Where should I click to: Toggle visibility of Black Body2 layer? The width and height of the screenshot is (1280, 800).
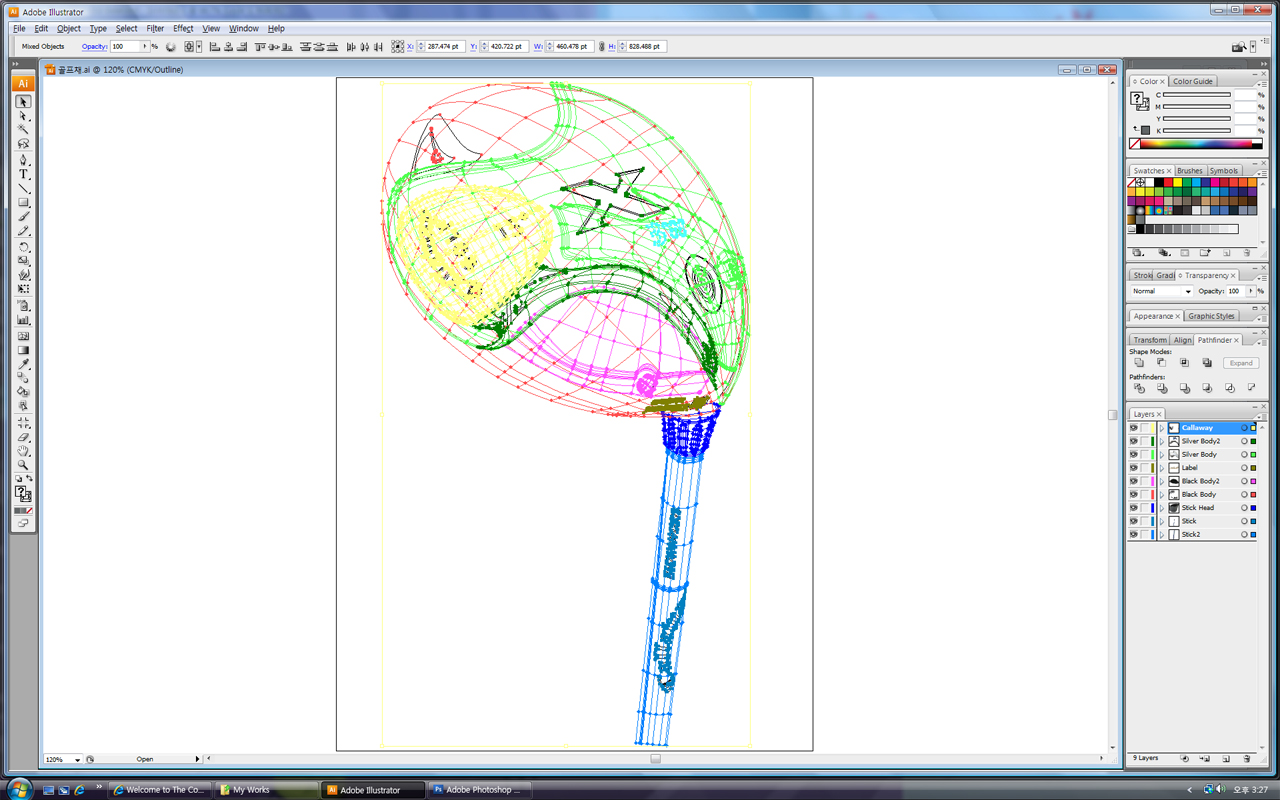(1134, 481)
